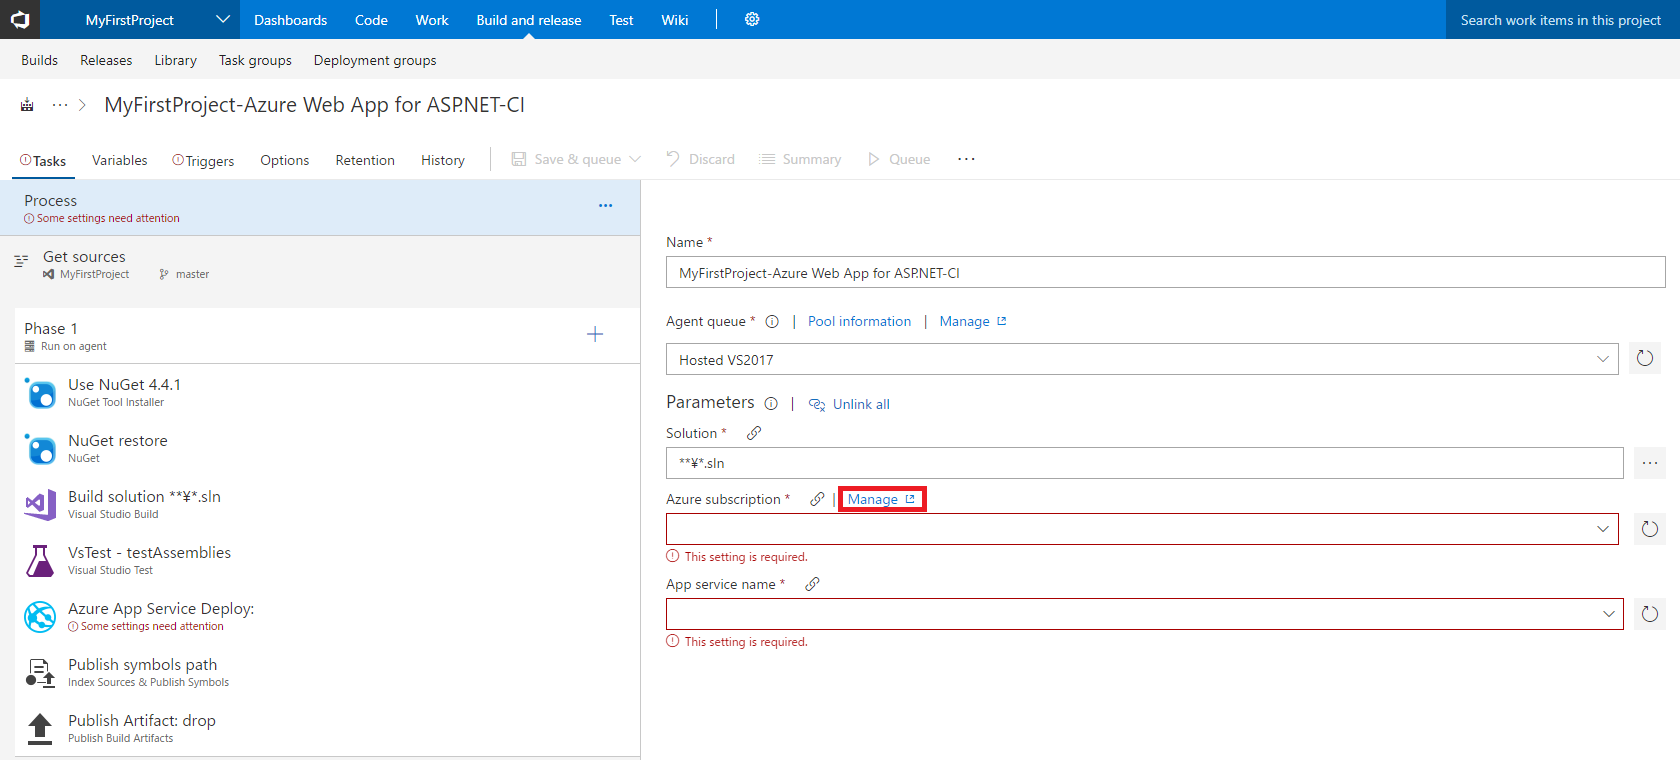Click the Get sources icon
This screenshot has height=760, width=1680.
pyautogui.click(x=21, y=261)
